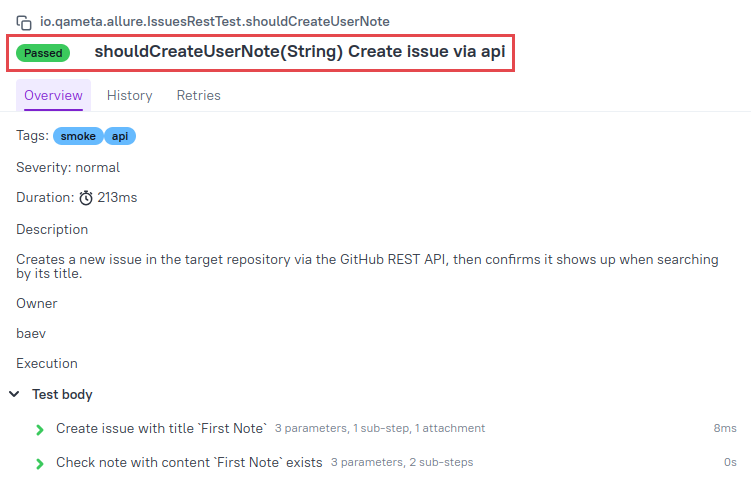Click the shouldCreateUserNote test title
This screenshot has width=751, height=503.
coord(299,51)
